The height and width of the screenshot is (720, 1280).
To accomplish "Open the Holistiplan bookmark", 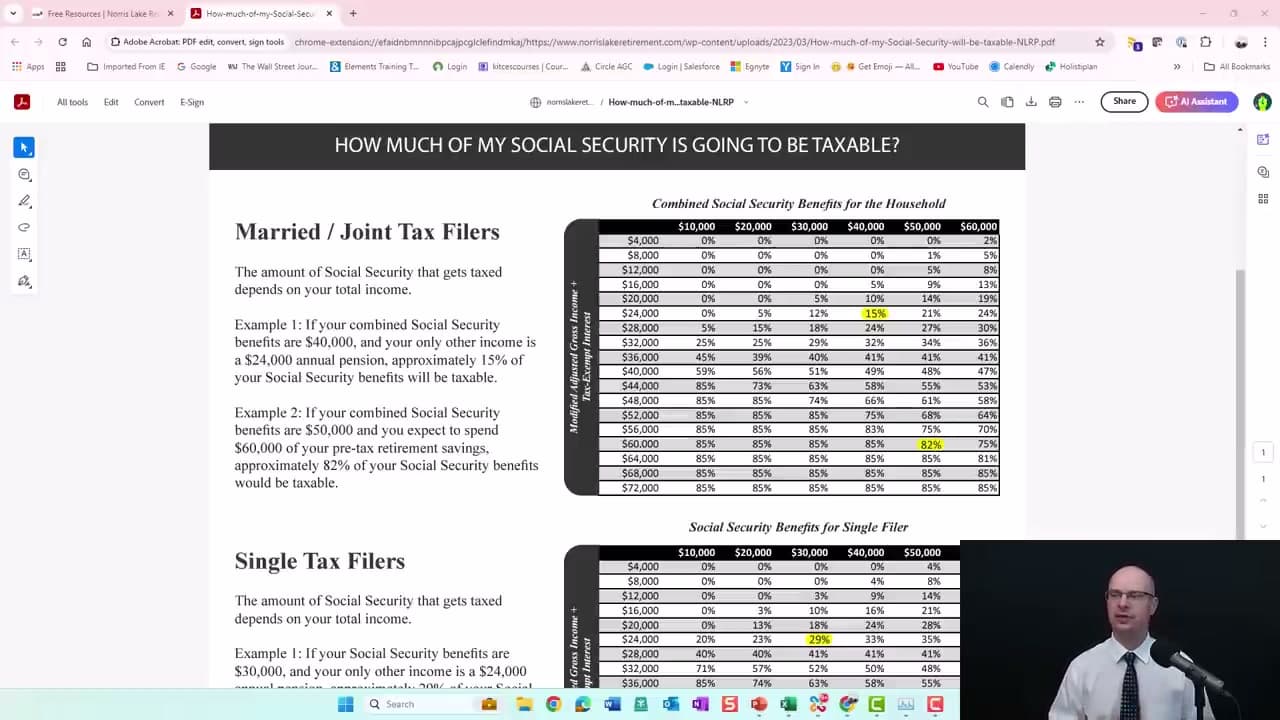I will click(1071, 66).
